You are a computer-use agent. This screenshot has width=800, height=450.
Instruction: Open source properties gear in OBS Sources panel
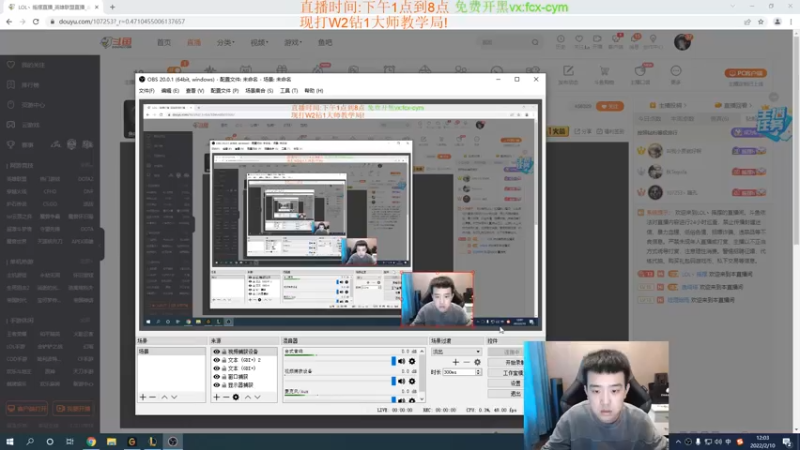[x=236, y=397]
